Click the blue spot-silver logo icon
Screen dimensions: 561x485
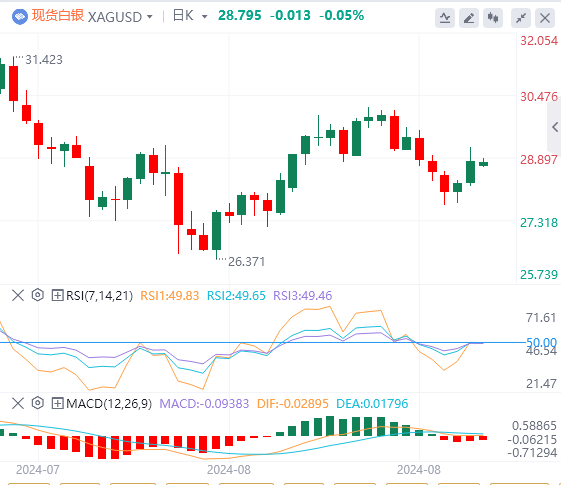click(x=20, y=16)
